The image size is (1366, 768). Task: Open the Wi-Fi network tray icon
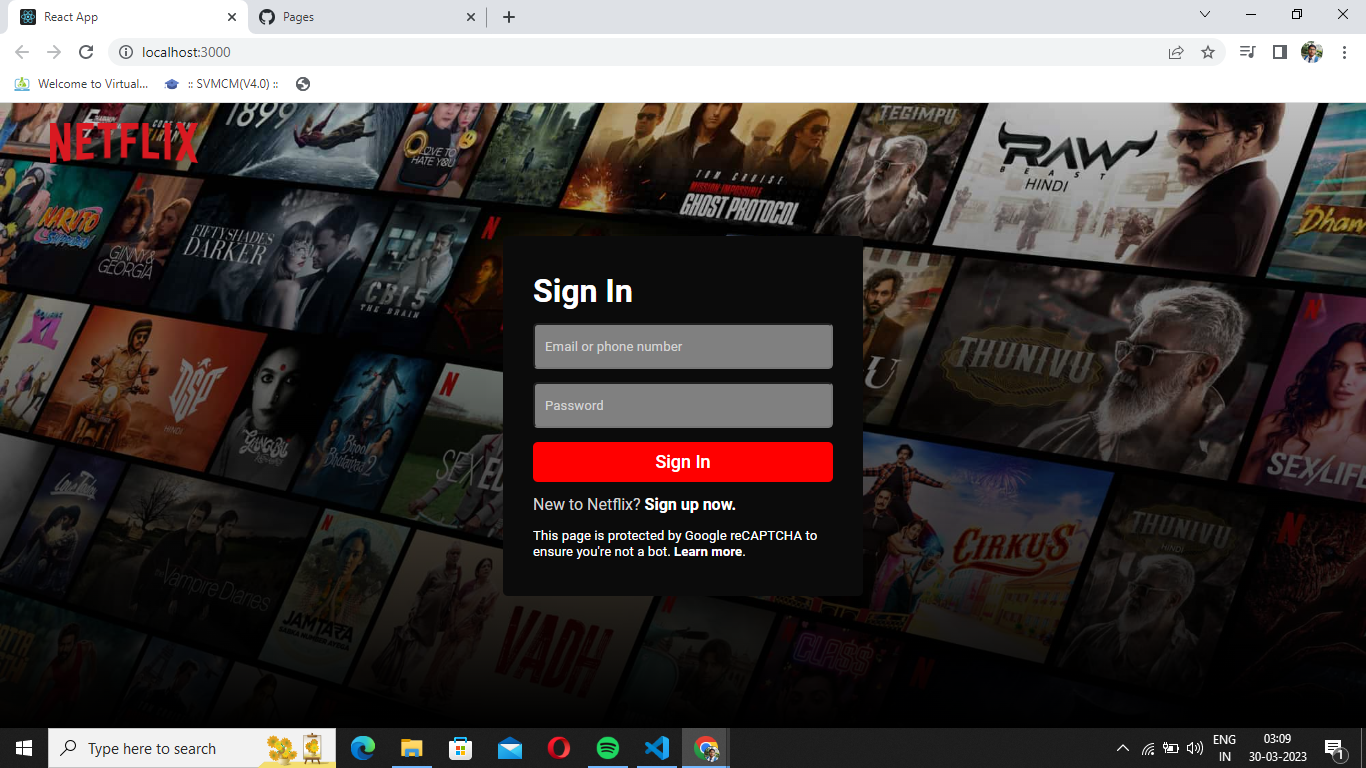pyautogui.click(x=1148, y=748)
